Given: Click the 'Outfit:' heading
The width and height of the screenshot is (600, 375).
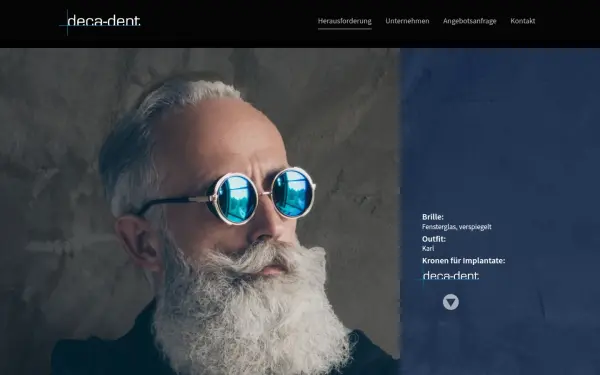Looking at the screenshot, I should [434, 239].
